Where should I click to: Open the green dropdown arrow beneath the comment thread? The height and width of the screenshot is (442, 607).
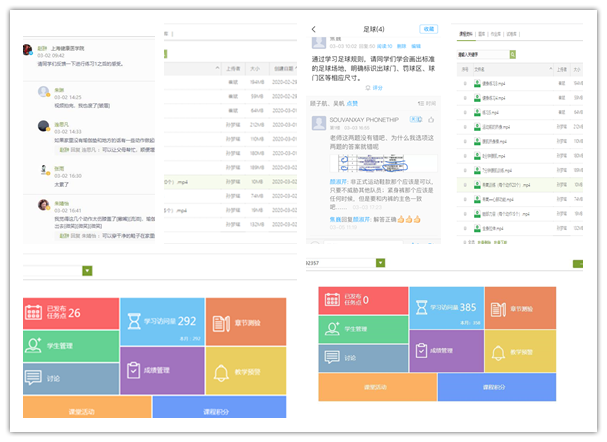pos(88,270)
